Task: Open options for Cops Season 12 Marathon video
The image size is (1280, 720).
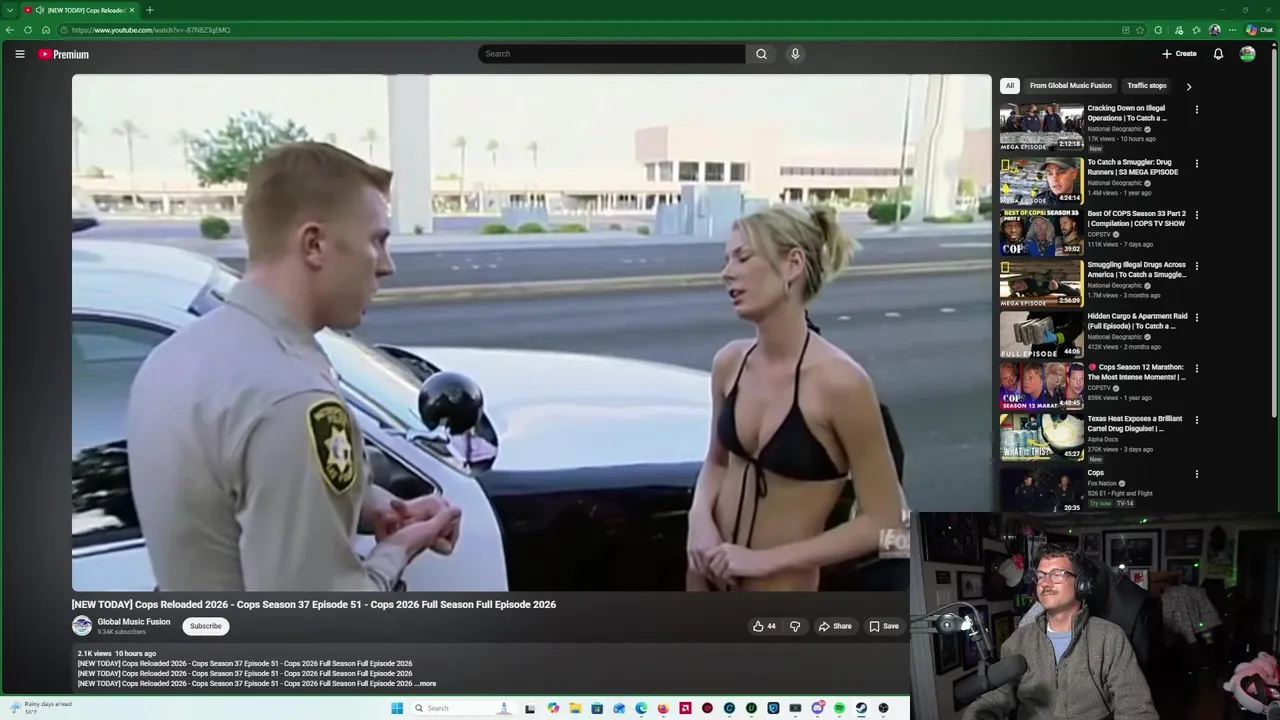Action: pyautogui.click(x=1196, y=369)
